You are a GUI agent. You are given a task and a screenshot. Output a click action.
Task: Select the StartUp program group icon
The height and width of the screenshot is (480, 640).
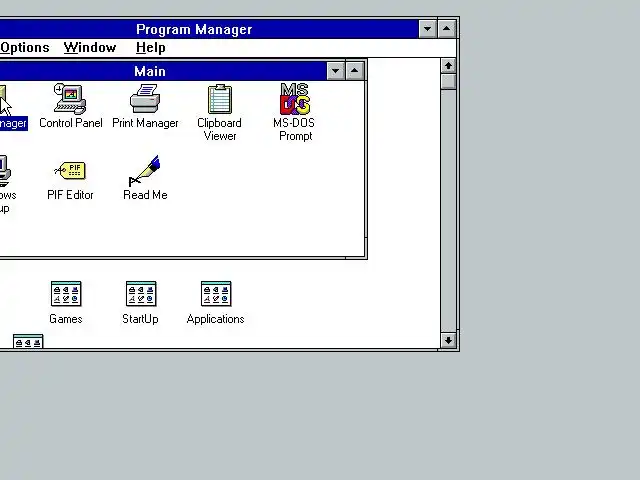141,293
